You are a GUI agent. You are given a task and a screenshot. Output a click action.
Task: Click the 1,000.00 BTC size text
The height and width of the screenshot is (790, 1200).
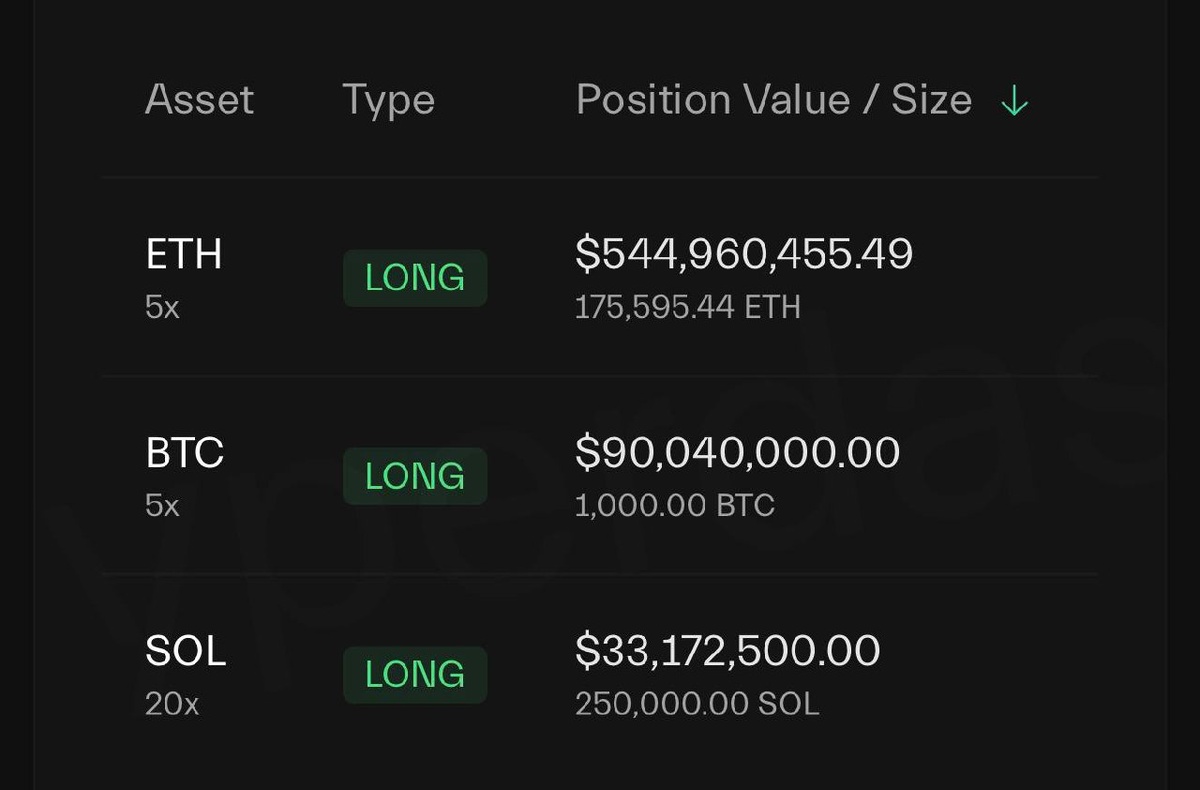pyautogui.click(x=674, y=505)
